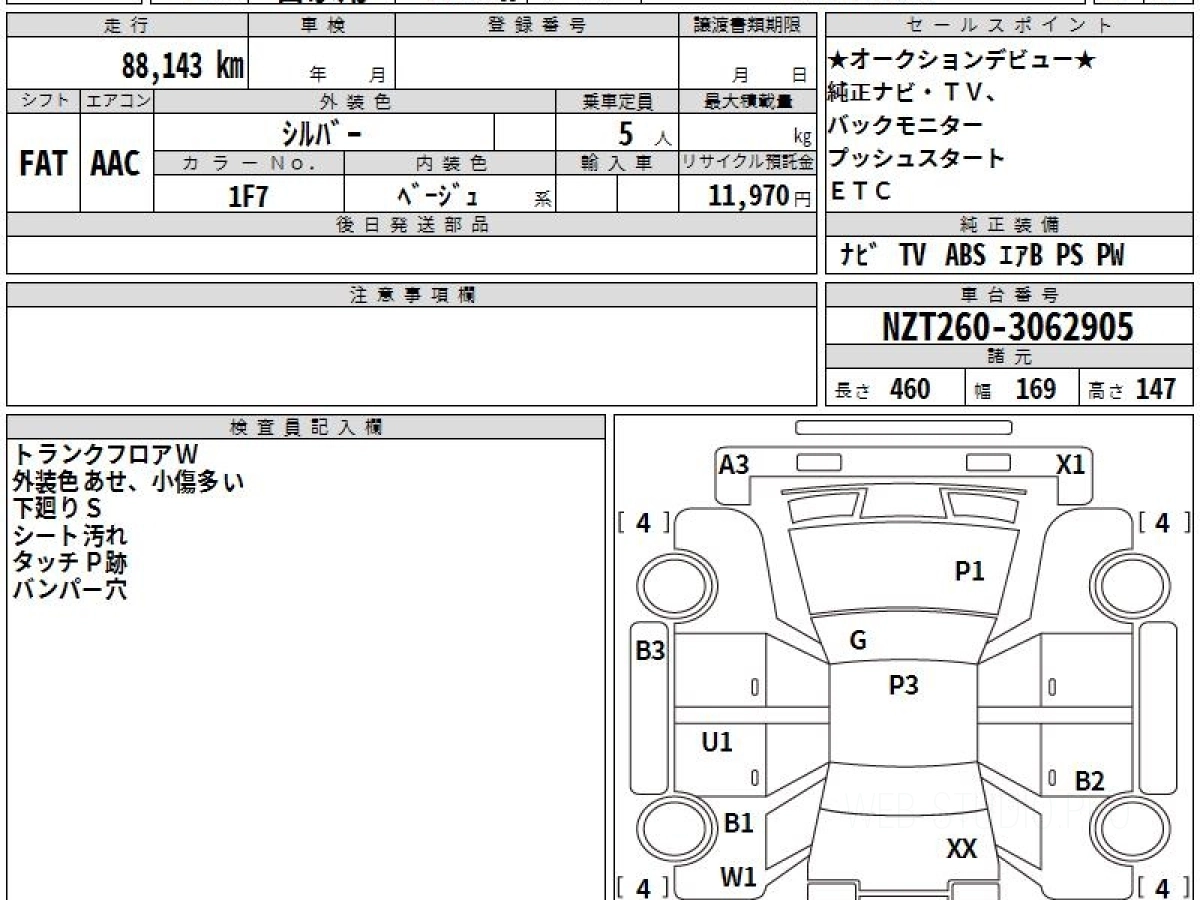The image size is (1200, 900).
Task: Click the length value 460
Action: [x=910, y=388]
